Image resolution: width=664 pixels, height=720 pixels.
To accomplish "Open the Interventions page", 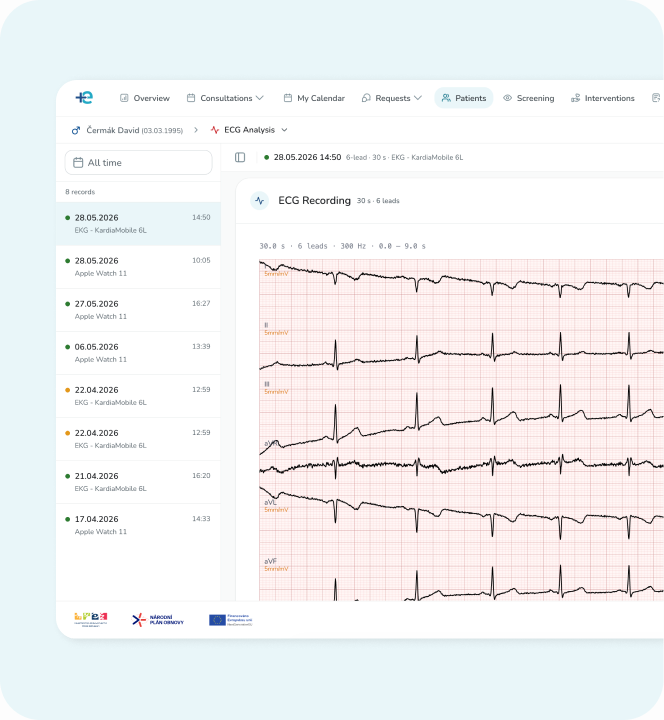I will pyautogui.click(x=602, y=98).
